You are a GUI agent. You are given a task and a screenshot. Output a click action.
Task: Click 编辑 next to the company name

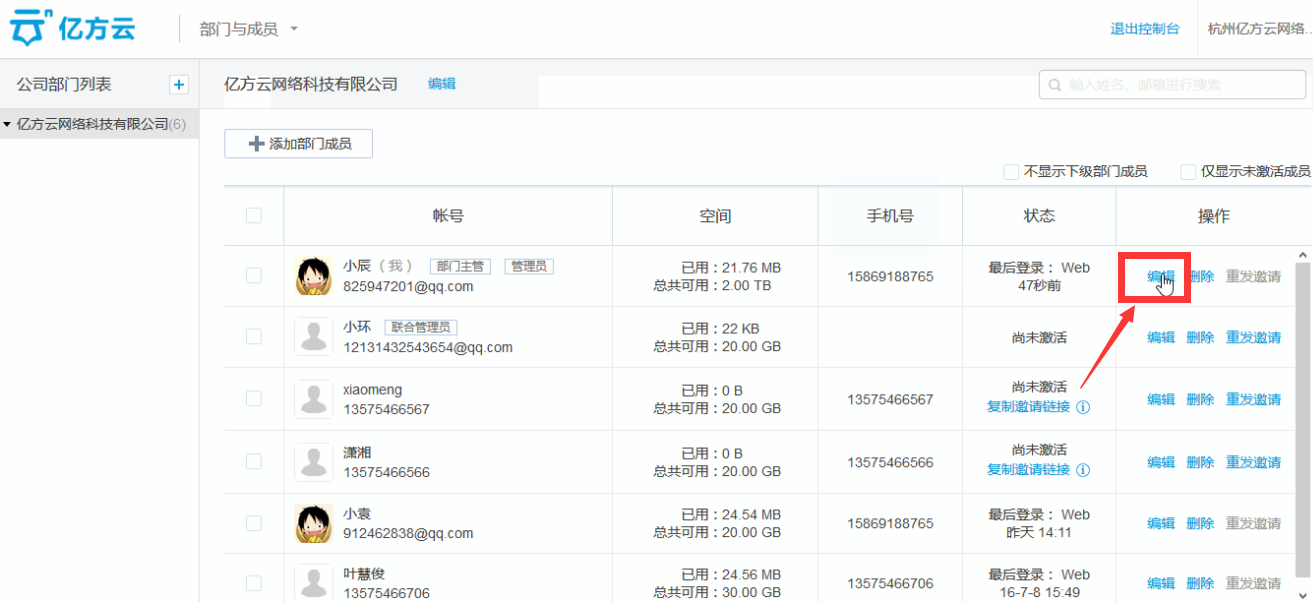pyautogui.click(x=442, y=84)
